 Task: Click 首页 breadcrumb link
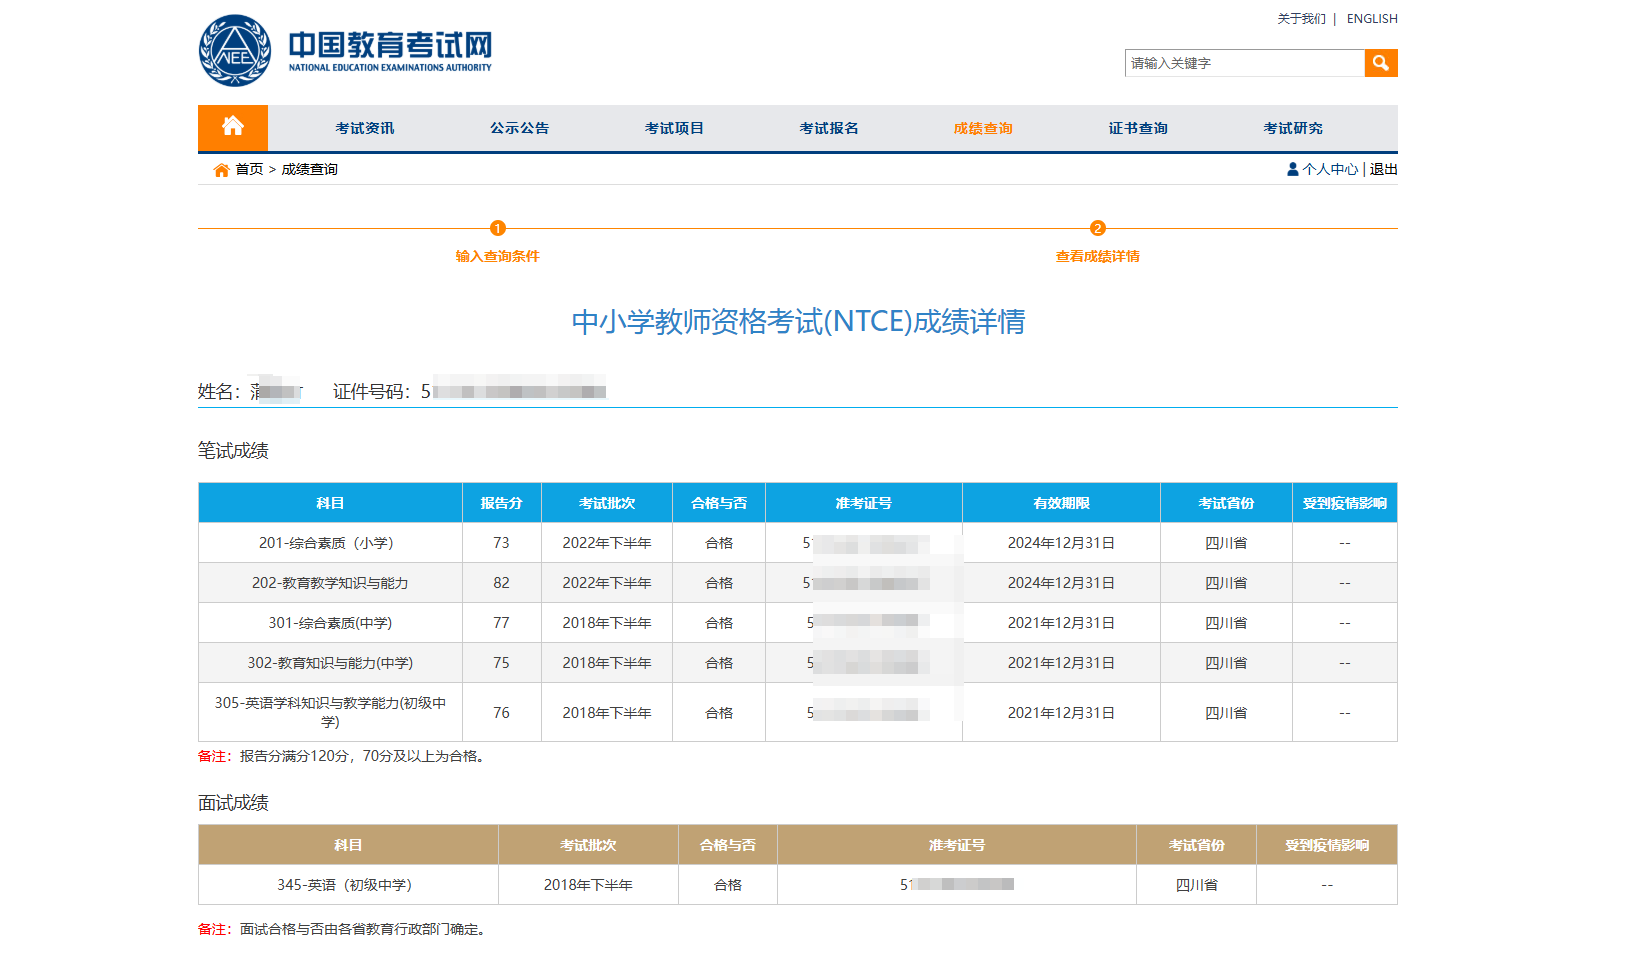pos(249,169)
